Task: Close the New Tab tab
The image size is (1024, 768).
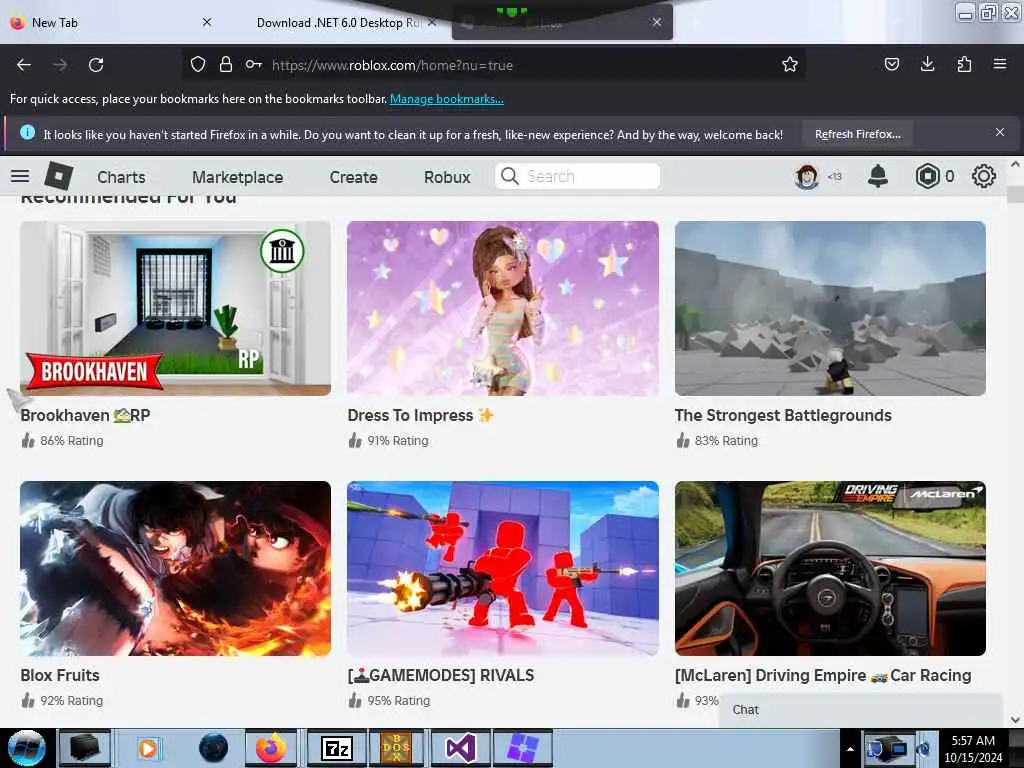Action: 207,22
